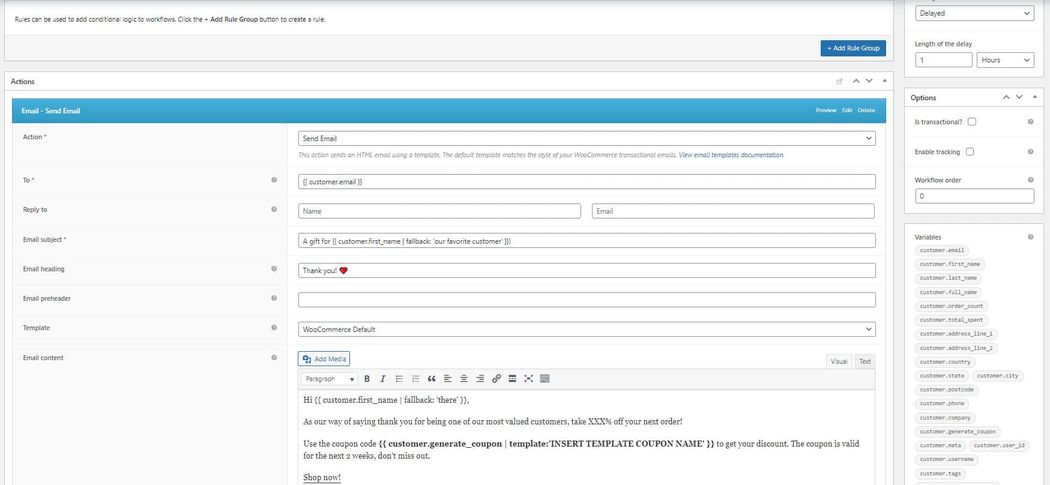Open the Paragraph format dropdown

click(329, 378)
